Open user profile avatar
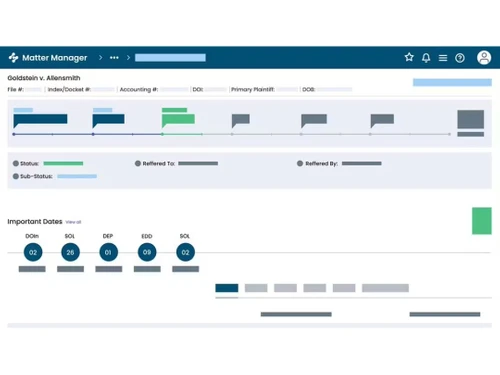The height and width of the screenshot is (375, 500). pyautogui.click(x=484, y=58)
